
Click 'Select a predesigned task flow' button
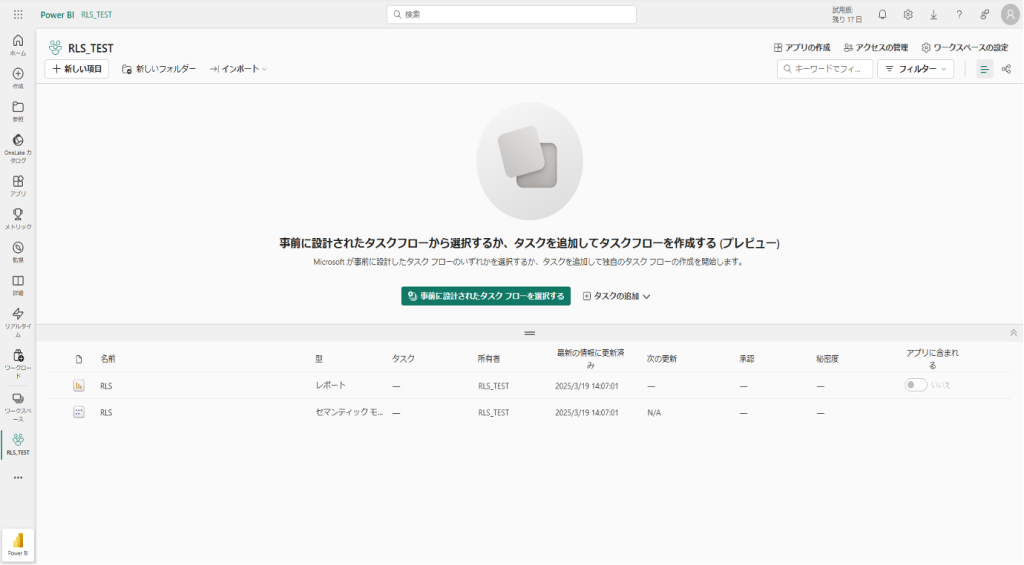click(485, 296)
